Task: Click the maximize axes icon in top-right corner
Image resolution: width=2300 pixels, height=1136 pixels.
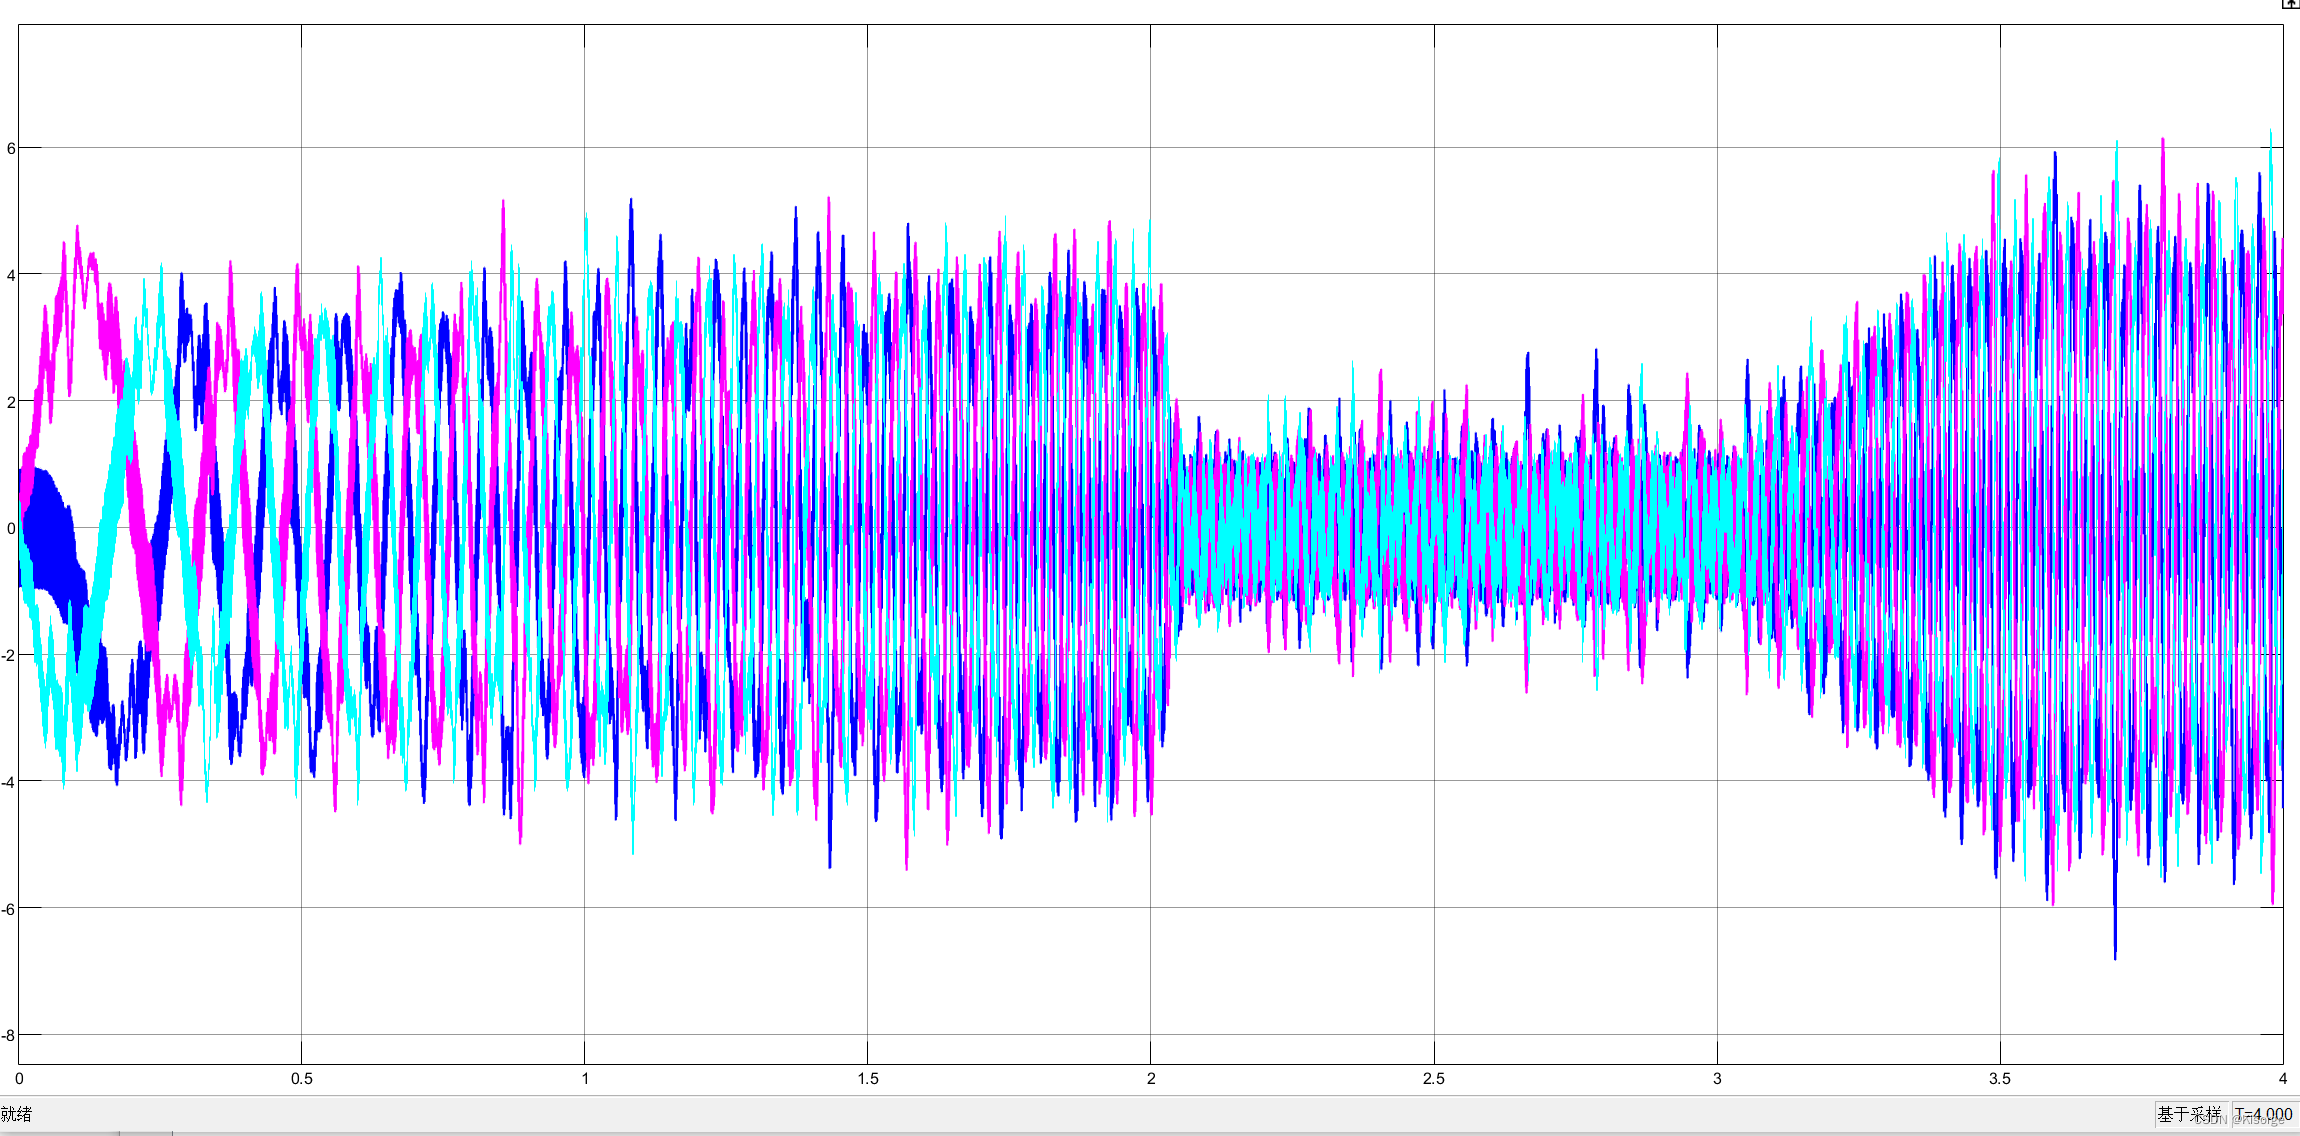Action: point(2289,4)
